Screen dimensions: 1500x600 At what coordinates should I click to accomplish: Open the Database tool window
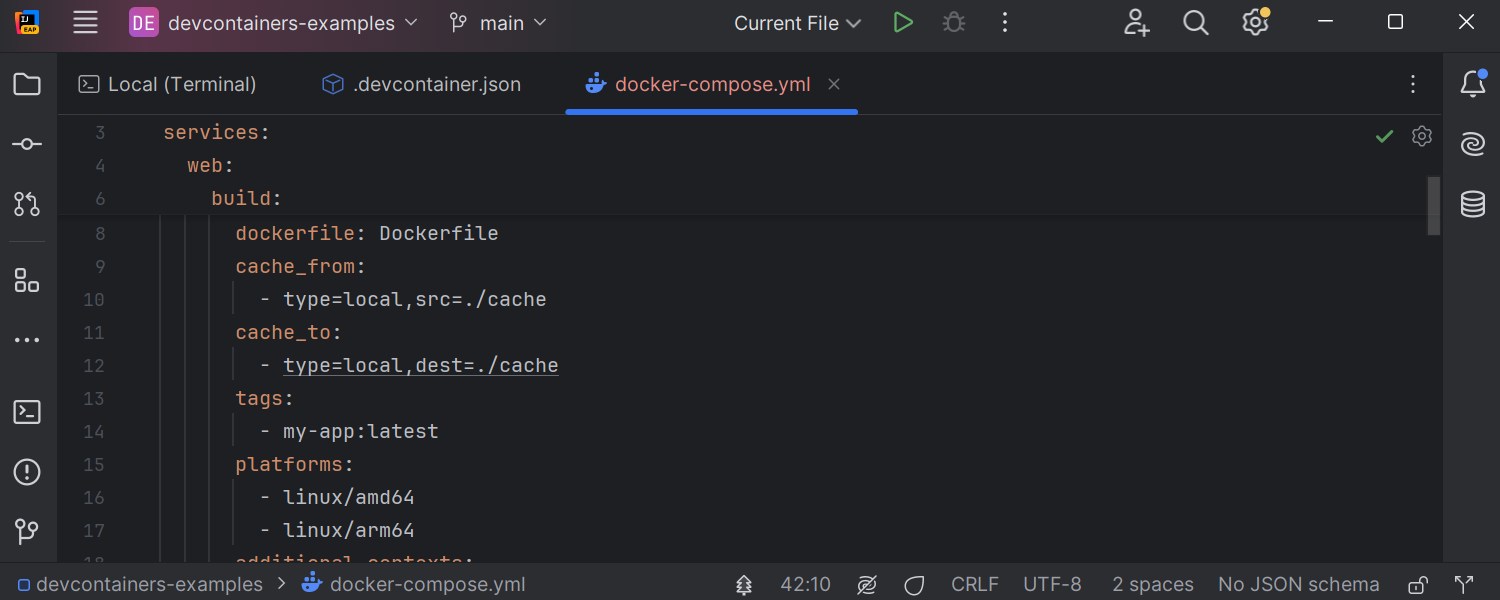[1472, 203]
